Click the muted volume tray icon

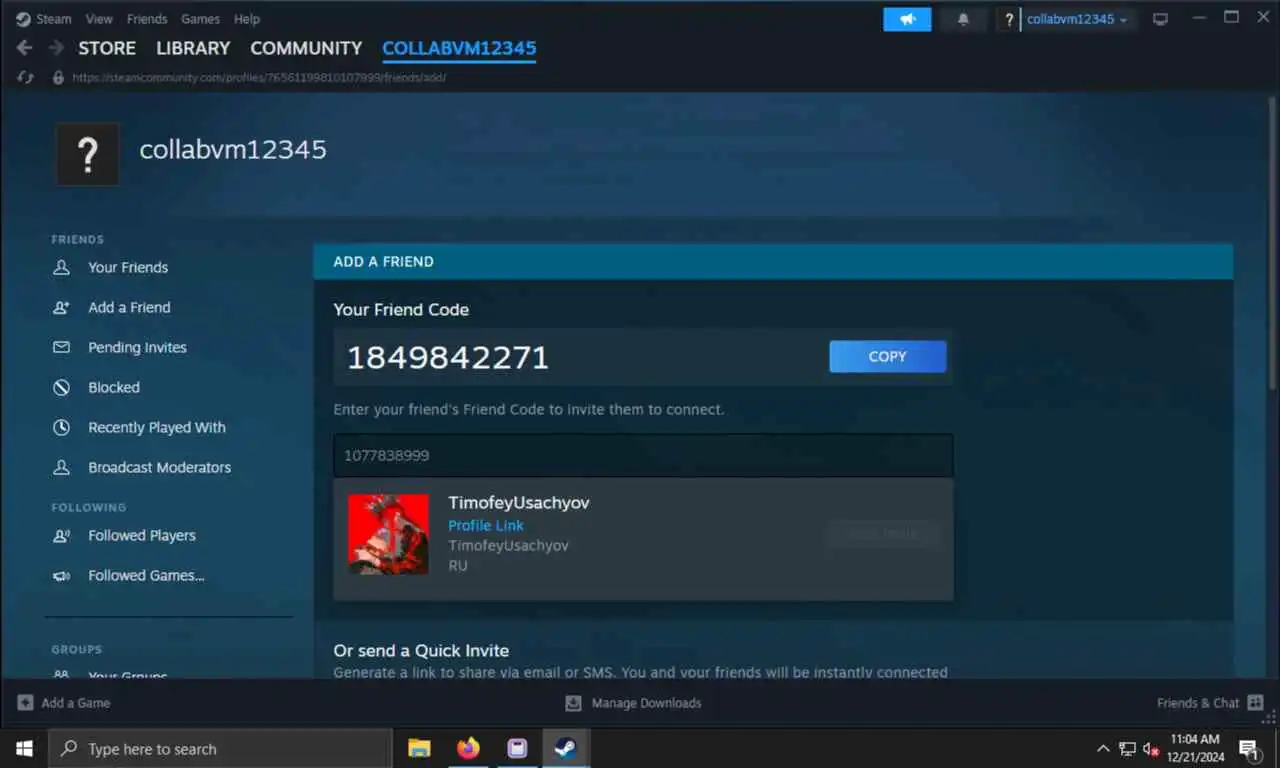pos(1151,748)
